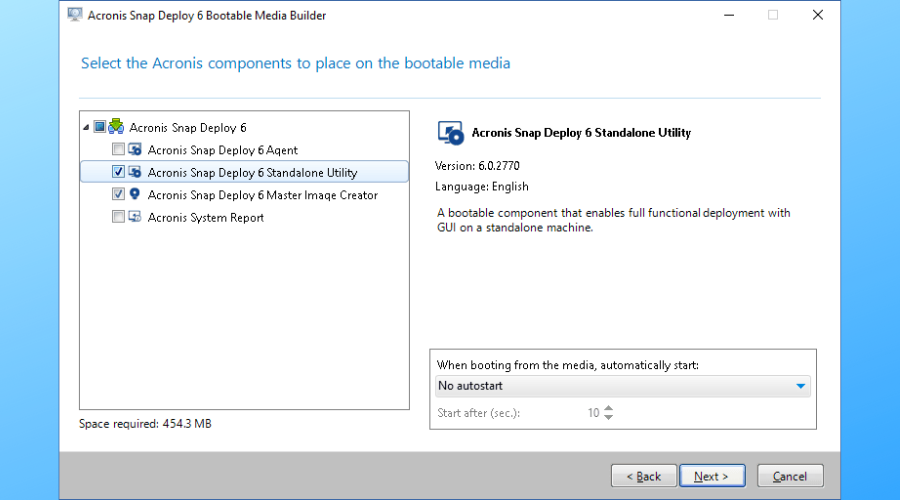
Task: Click the Master Image Creator pin icon
Action: [135, 194]
